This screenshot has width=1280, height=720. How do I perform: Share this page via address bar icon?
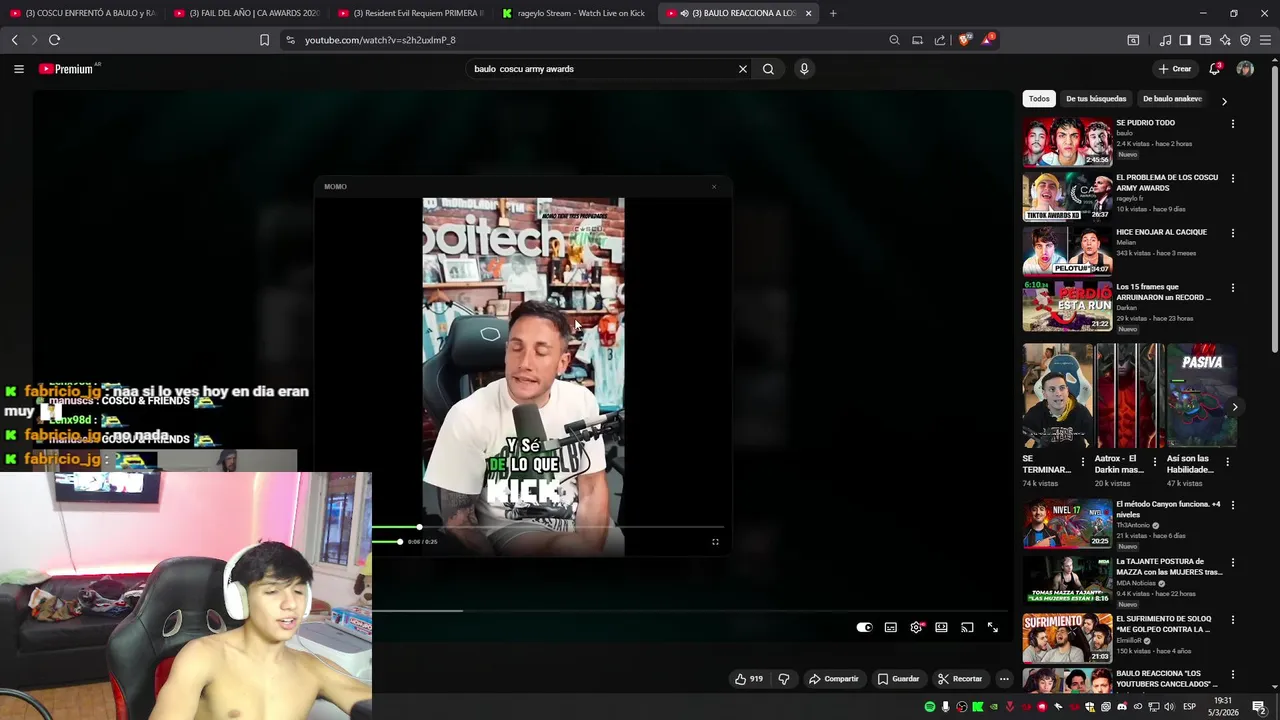[940, 40]
